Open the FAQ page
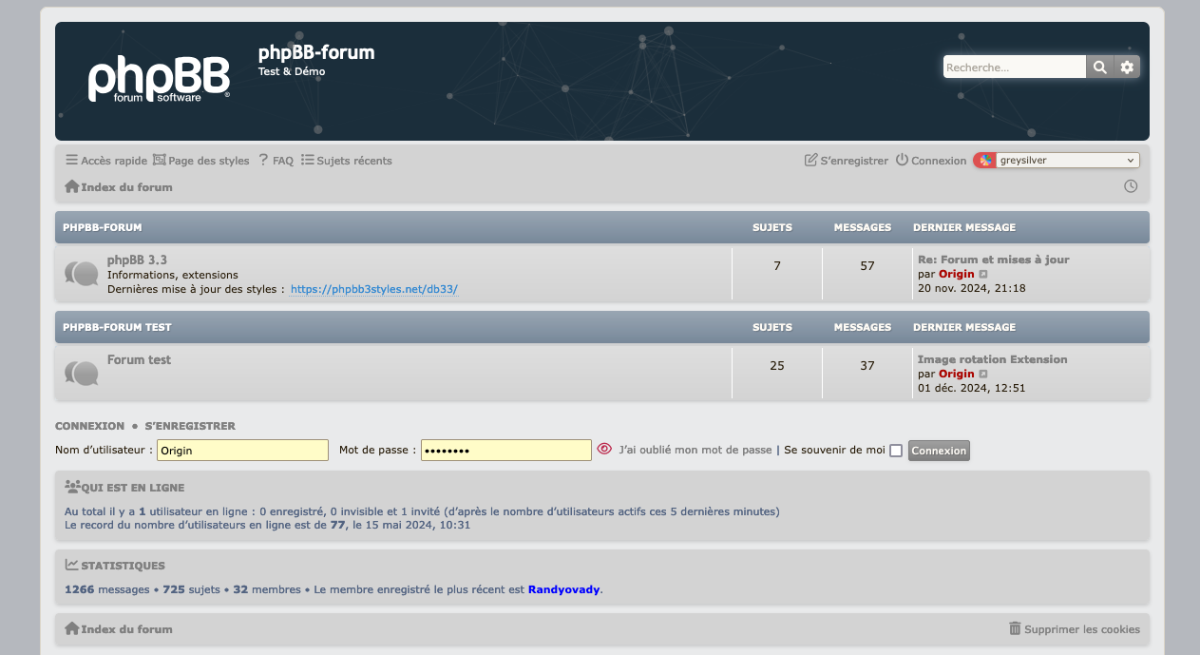This screenshot has width=1200, height=655. click(x=276, y=160)
